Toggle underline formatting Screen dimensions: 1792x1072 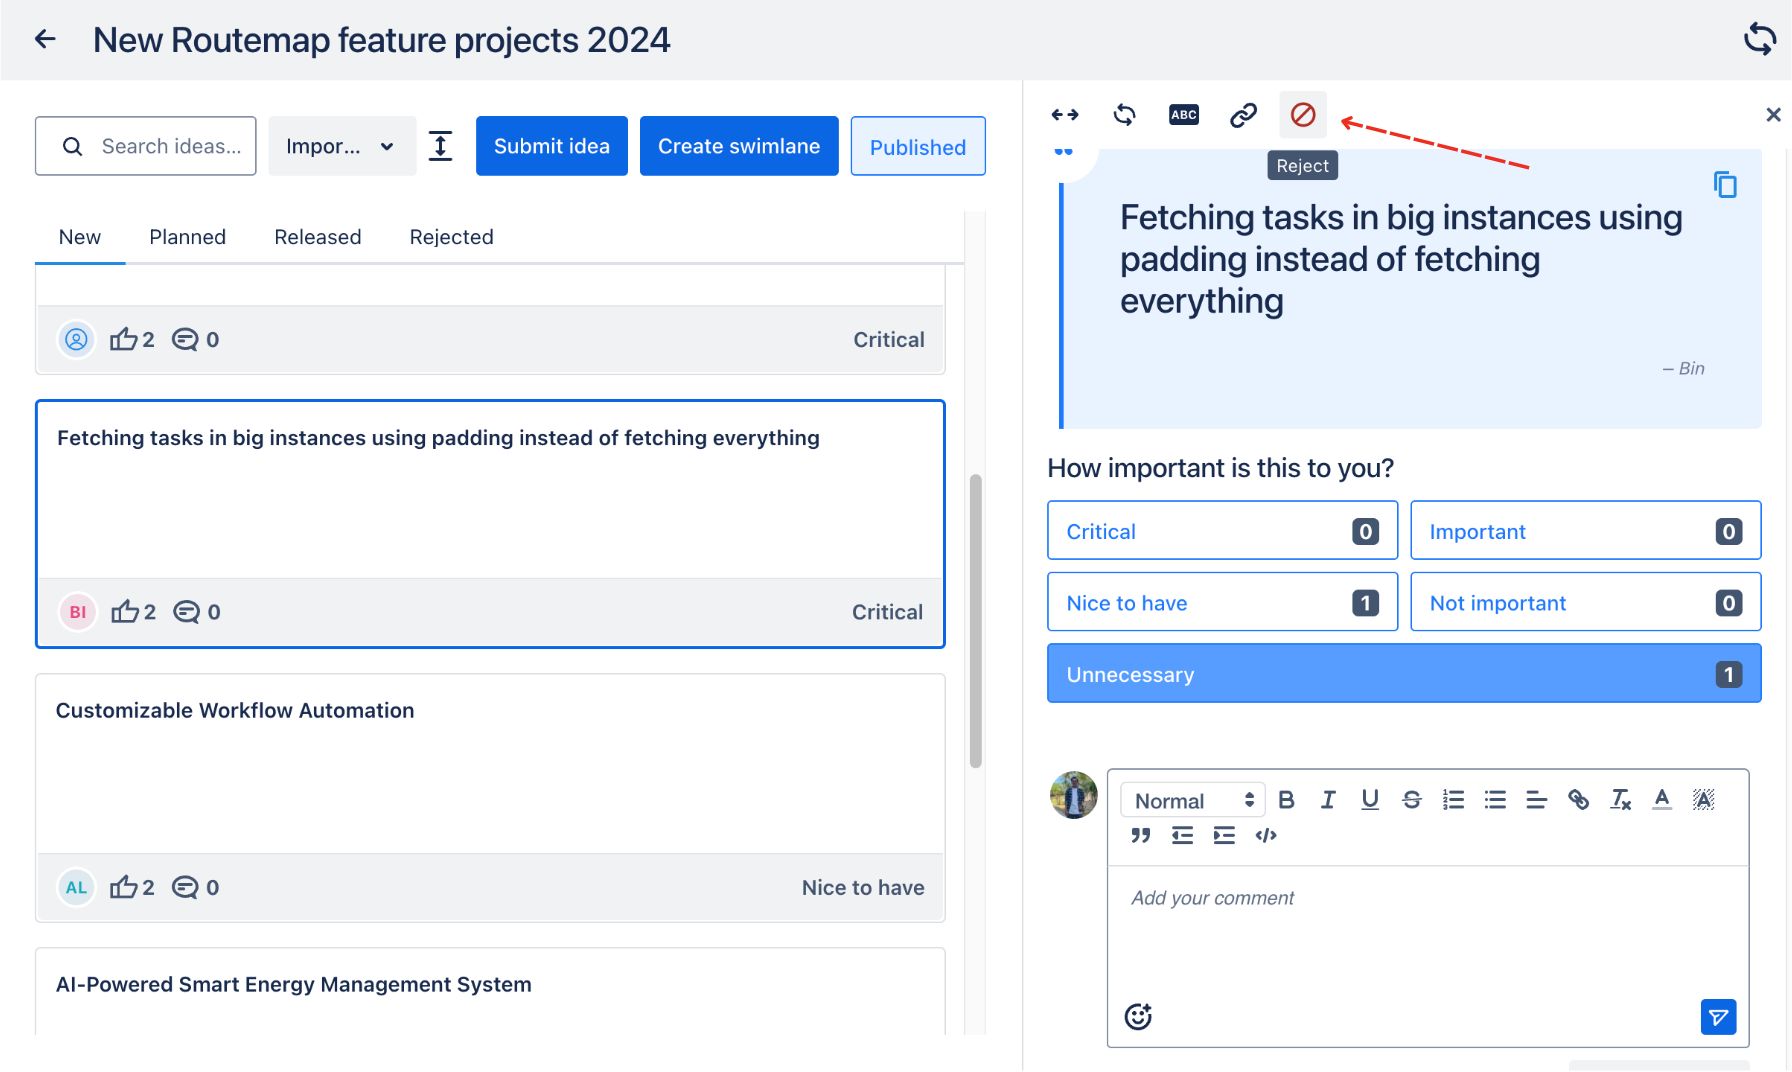point(1370,800)
